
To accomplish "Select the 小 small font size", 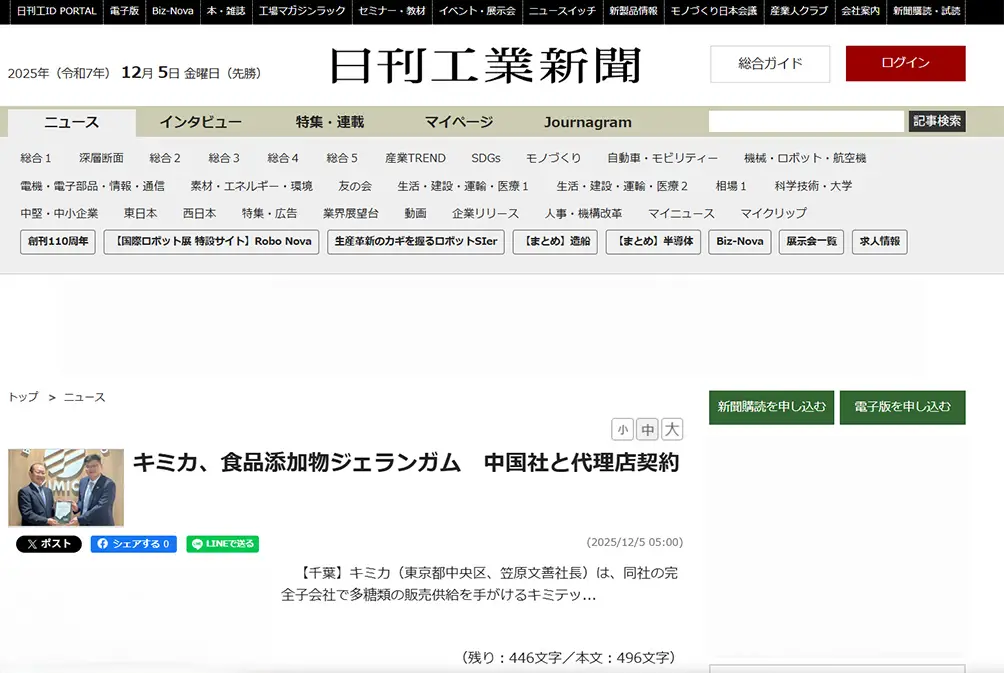I will pos(623,428).
